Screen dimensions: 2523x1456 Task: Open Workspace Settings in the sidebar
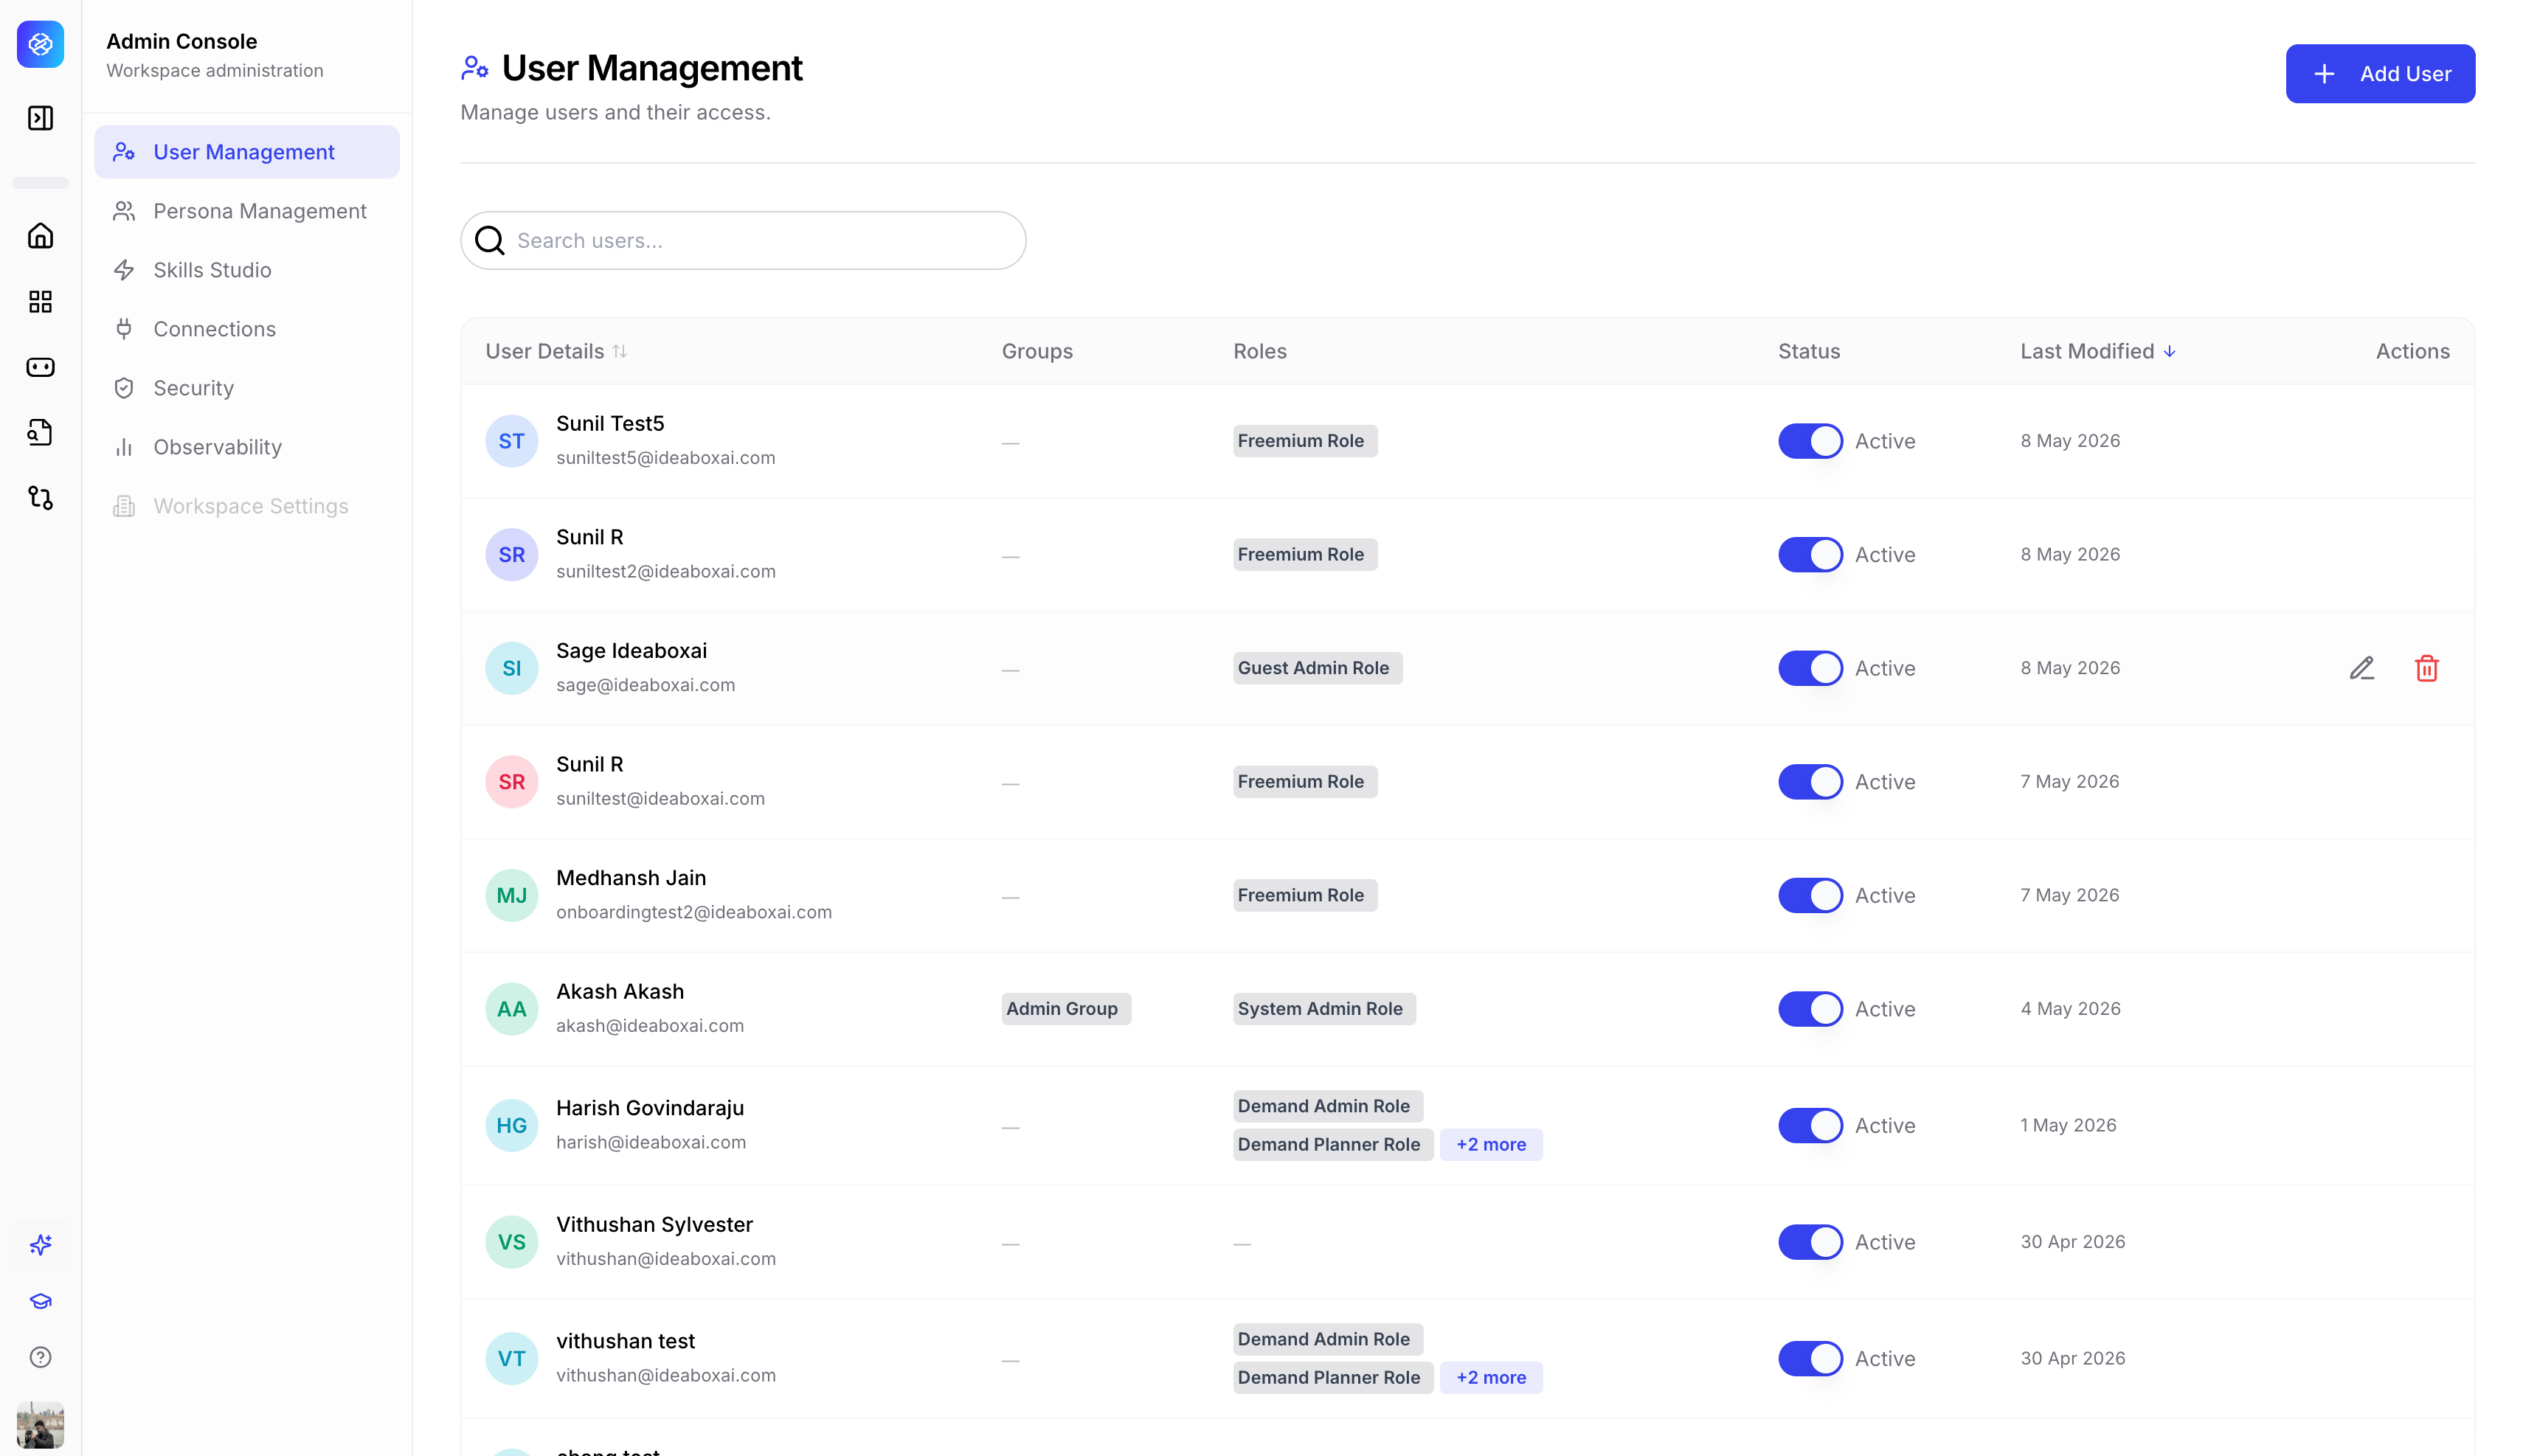coord(246,506)
